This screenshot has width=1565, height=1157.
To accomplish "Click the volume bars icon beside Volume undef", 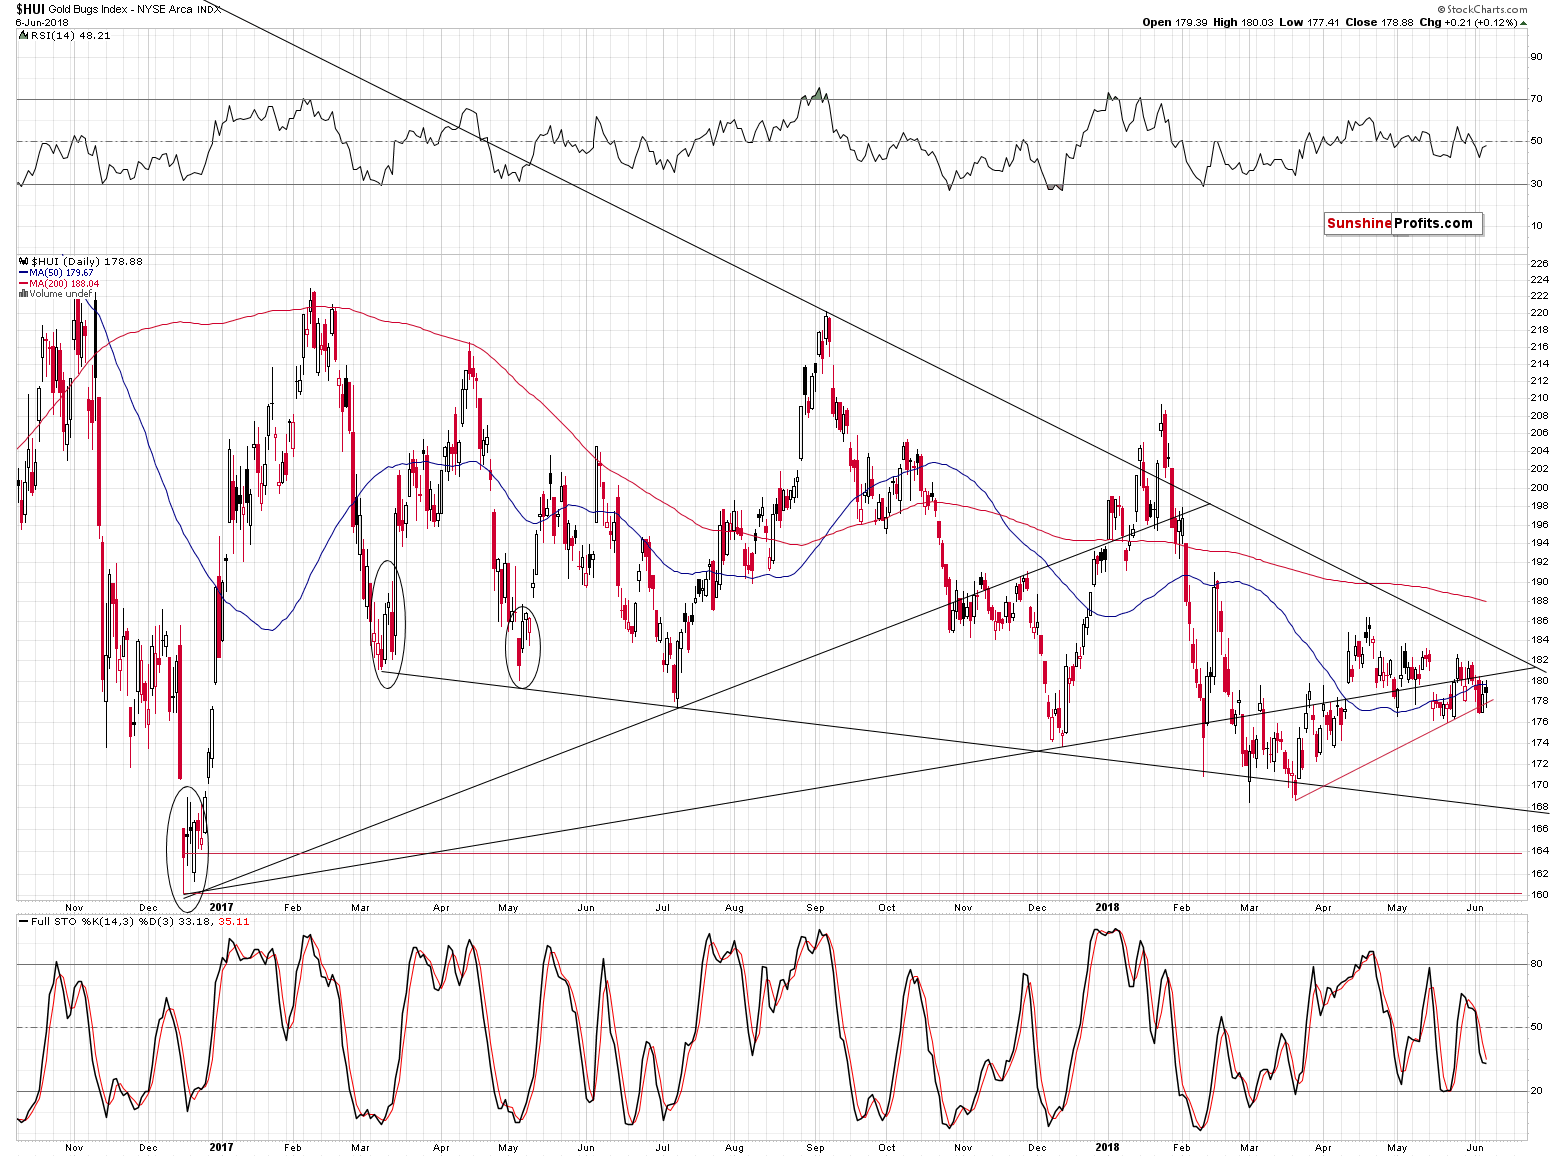I will (x=23, y=294).
